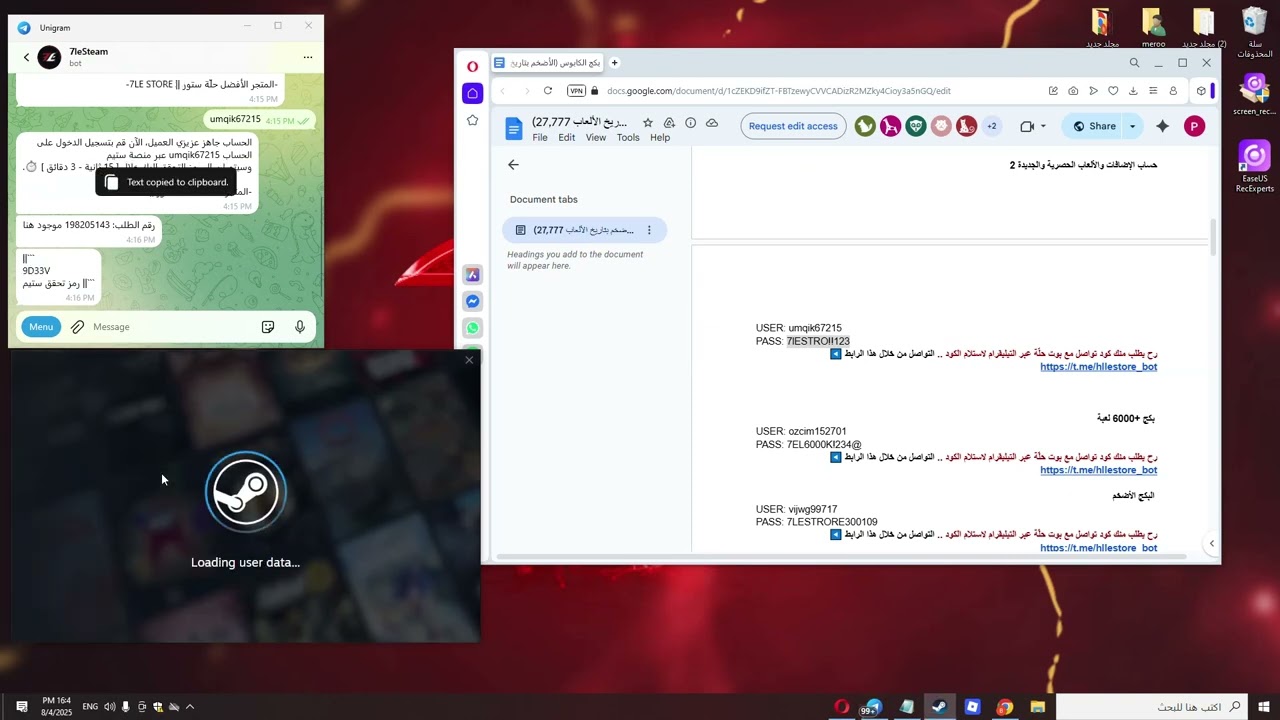Open Messenger in Opera sidebar

(473, 301)
